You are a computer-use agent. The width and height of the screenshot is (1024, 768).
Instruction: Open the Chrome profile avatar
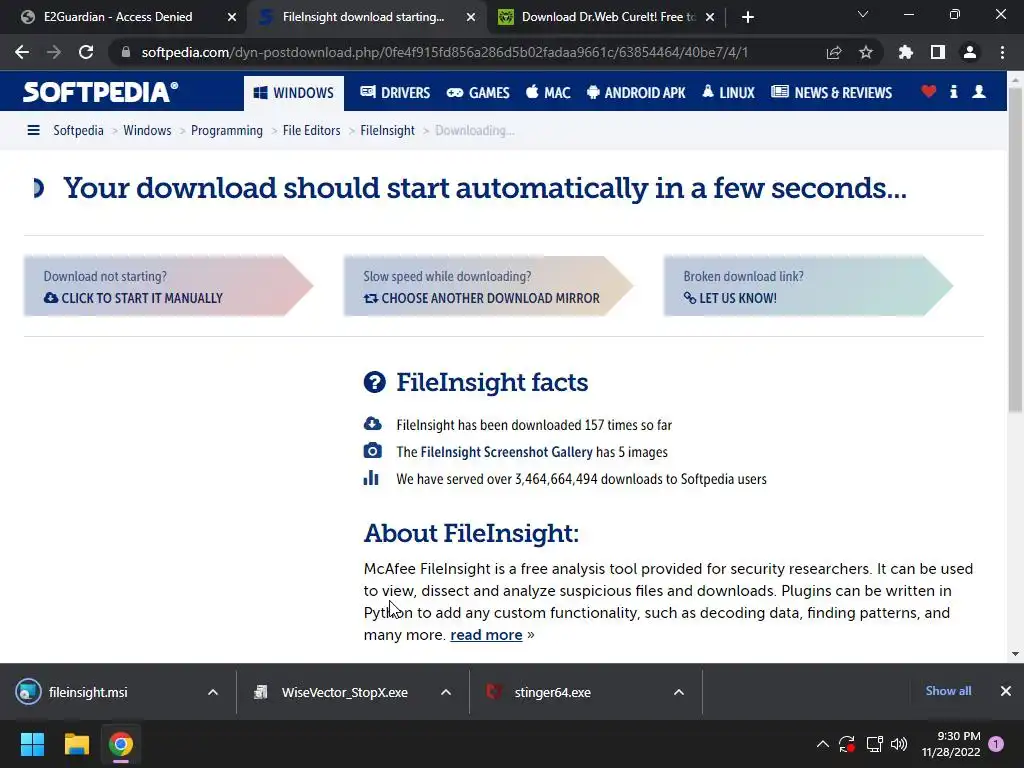tap(970, 52)
